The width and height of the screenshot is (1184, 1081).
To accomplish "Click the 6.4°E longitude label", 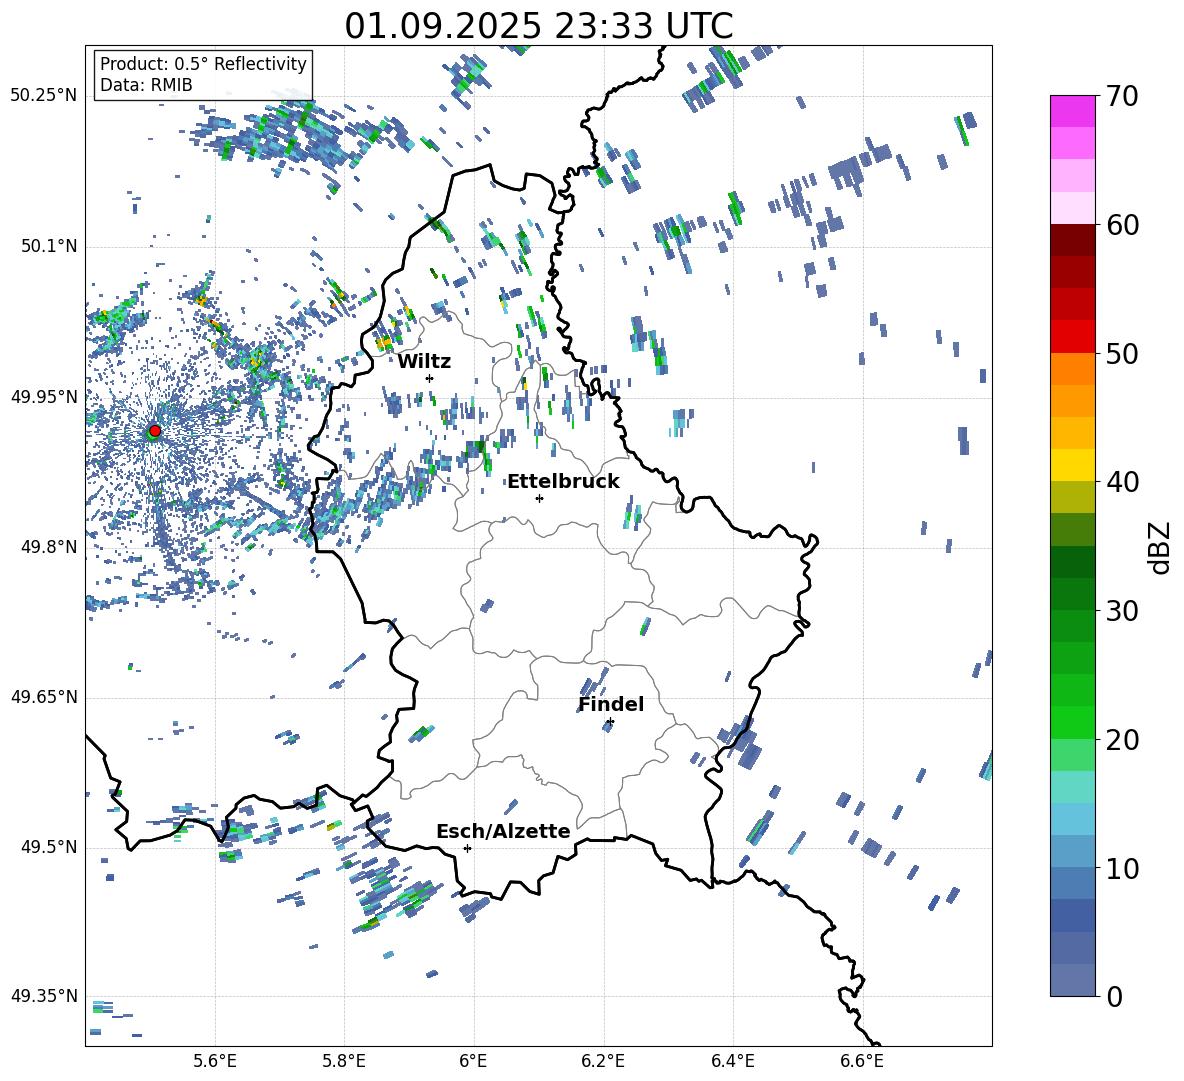I will click(x=732, y=1061).
